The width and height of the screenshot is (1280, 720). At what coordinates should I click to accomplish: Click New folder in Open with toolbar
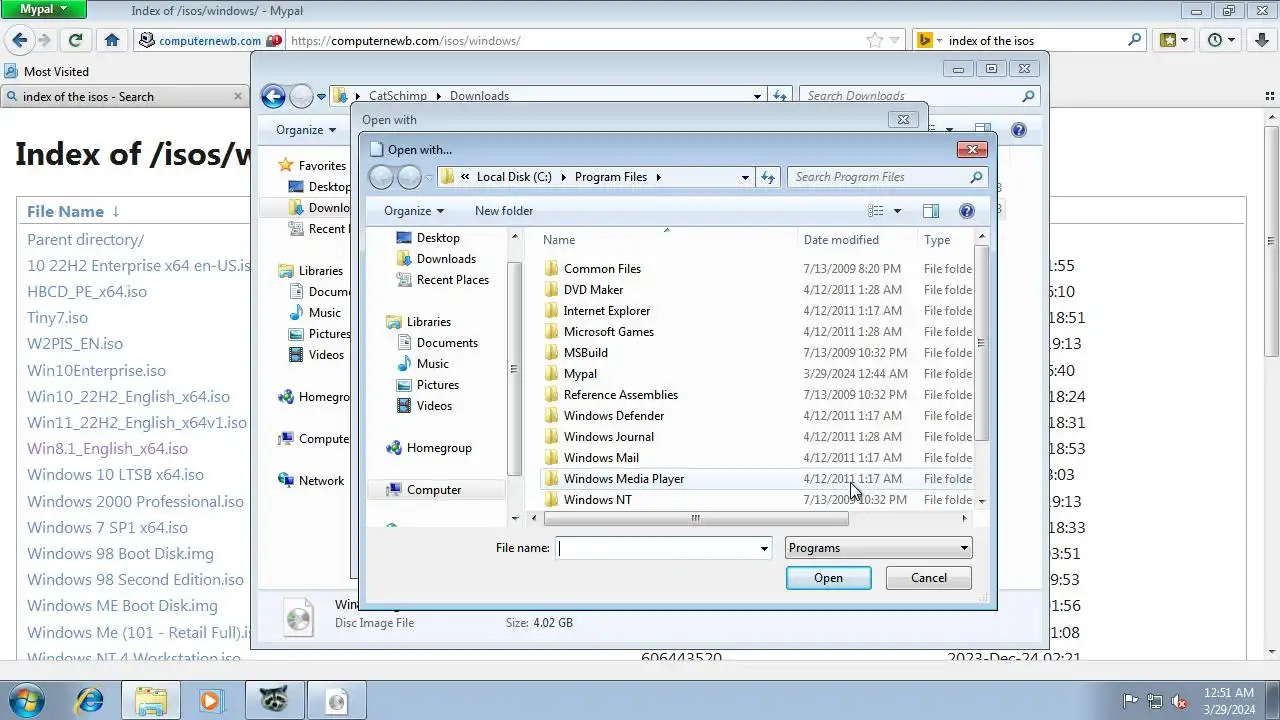[x=504, y=211]
